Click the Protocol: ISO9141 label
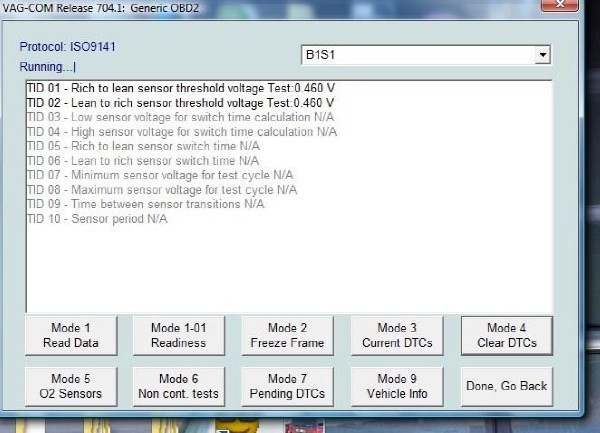The width and height of the screenshot is (600, 433). pyautogui.click(x=67, y=47)
